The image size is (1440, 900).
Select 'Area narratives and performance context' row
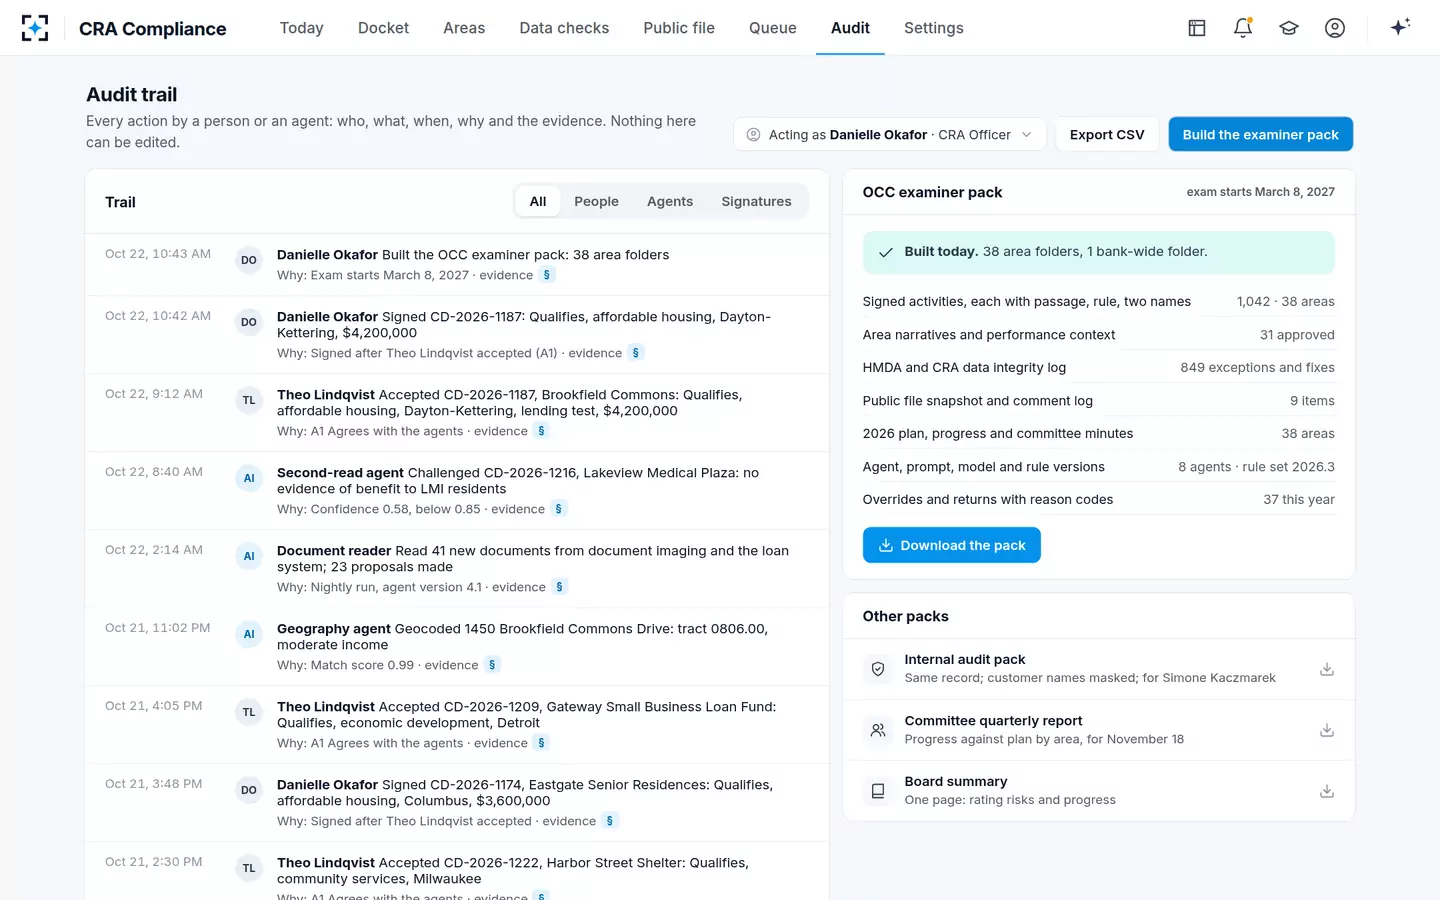click(1098, 335)
